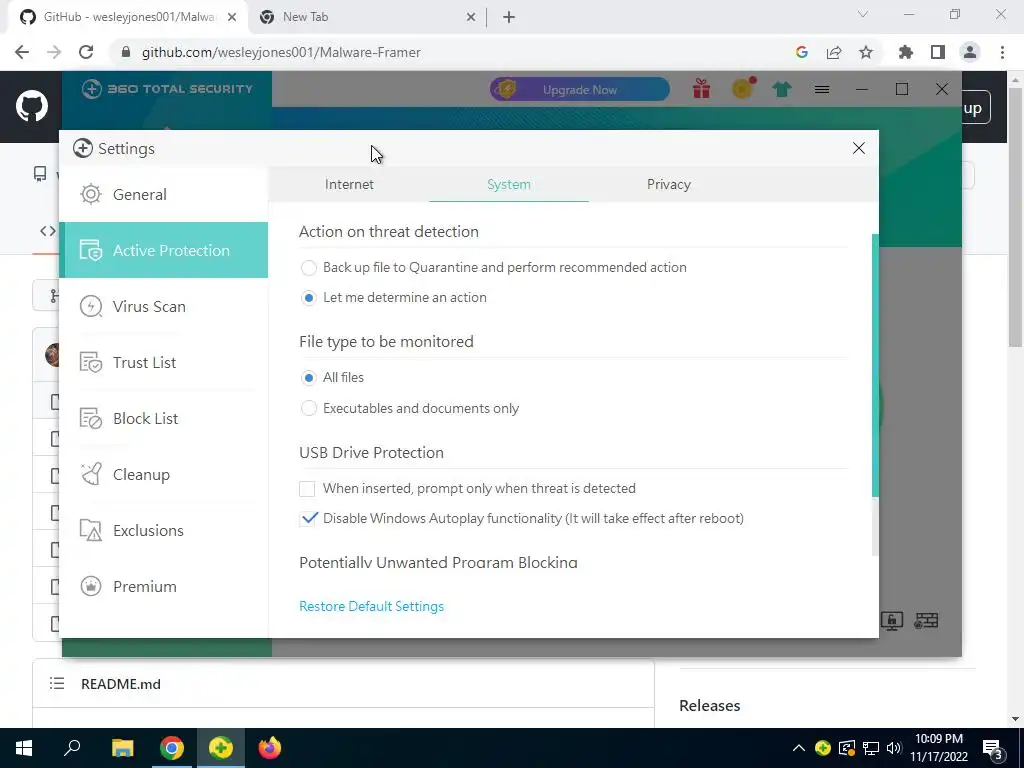Switch to the New Tab browser tab

pos(367,17)
